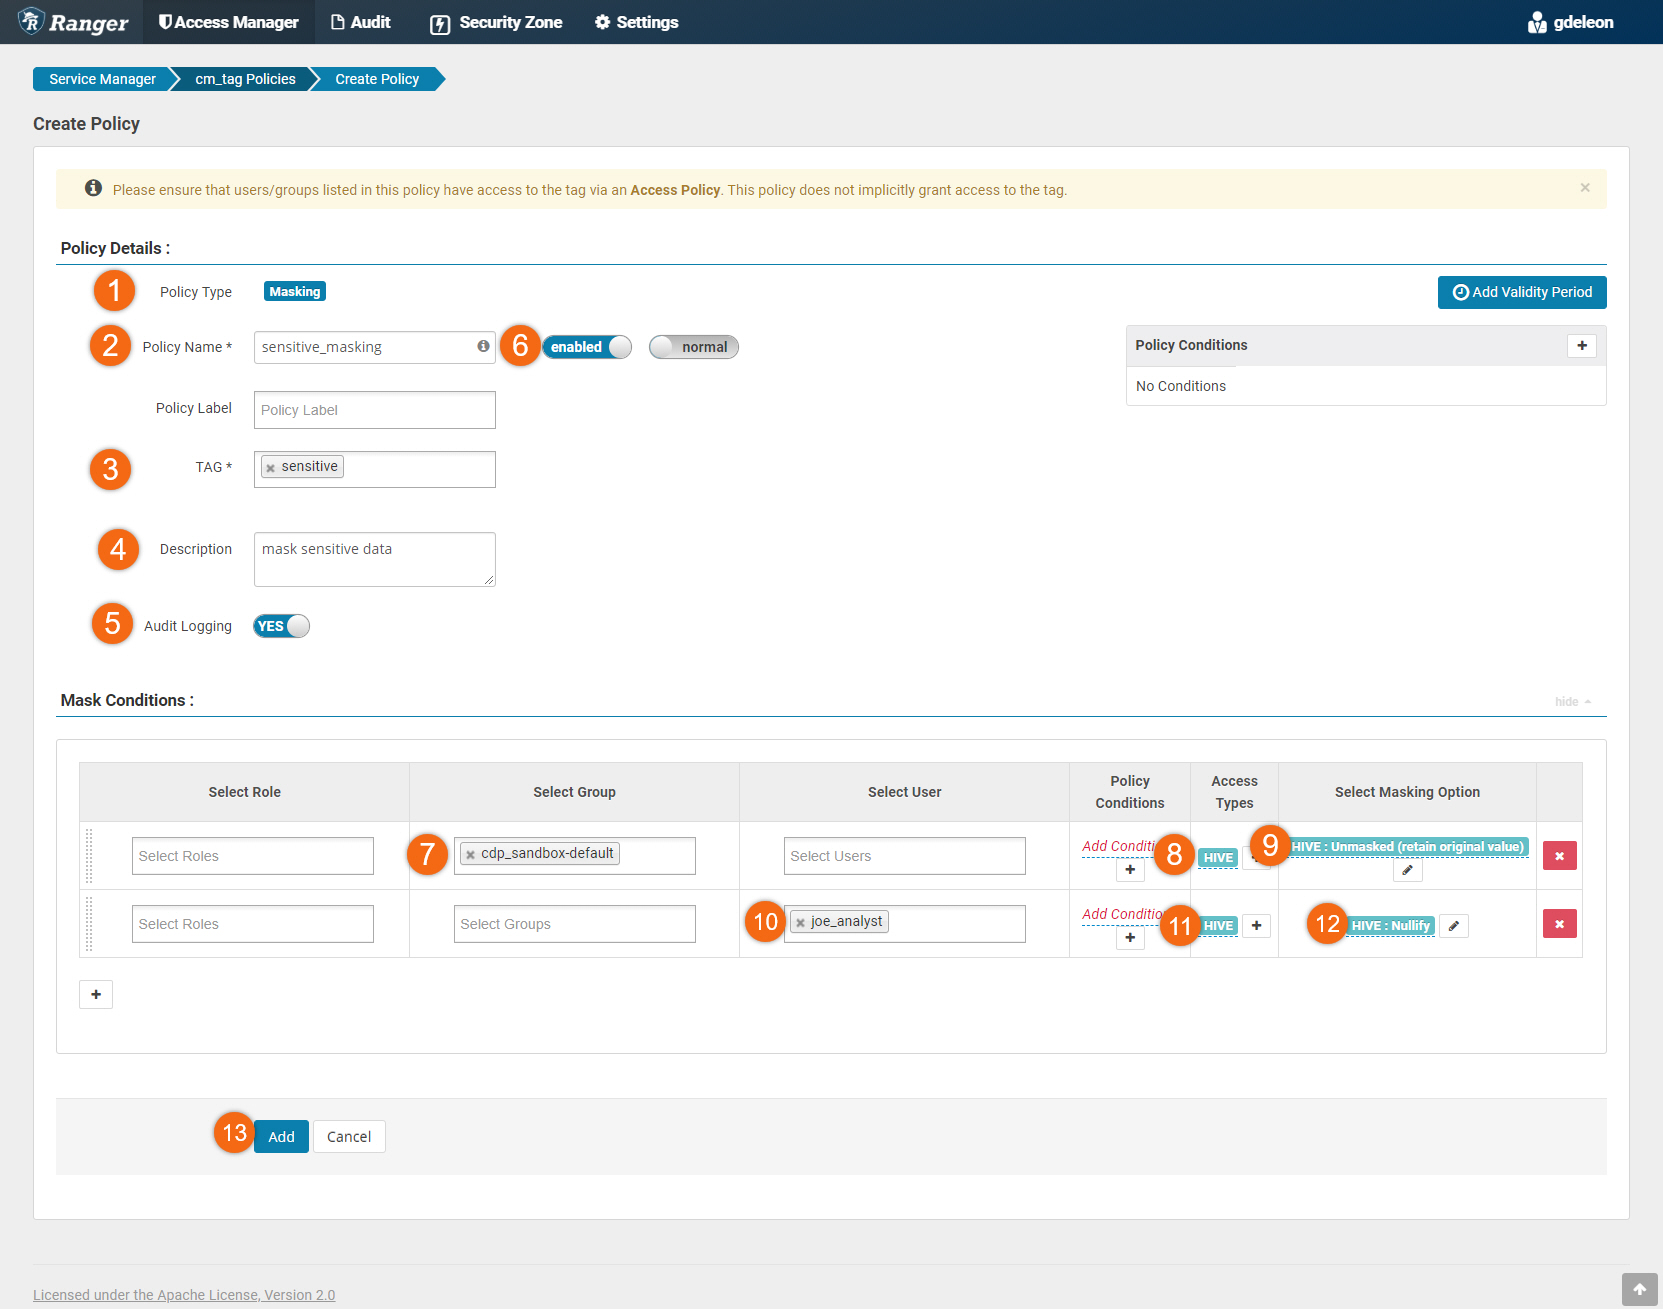Remove the sensitive tag chip
The width and height of the screenshot is (1663, 1309).
click(x=271, y=468)
